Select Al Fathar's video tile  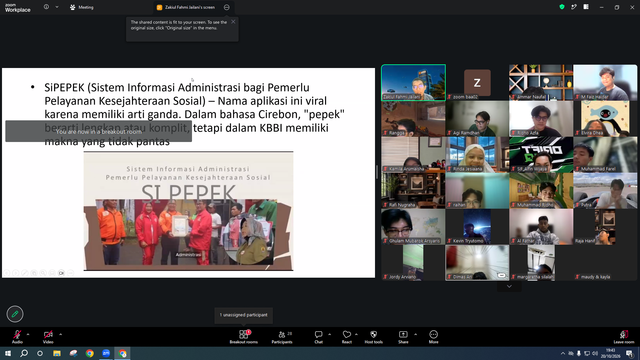coord(541,227)
